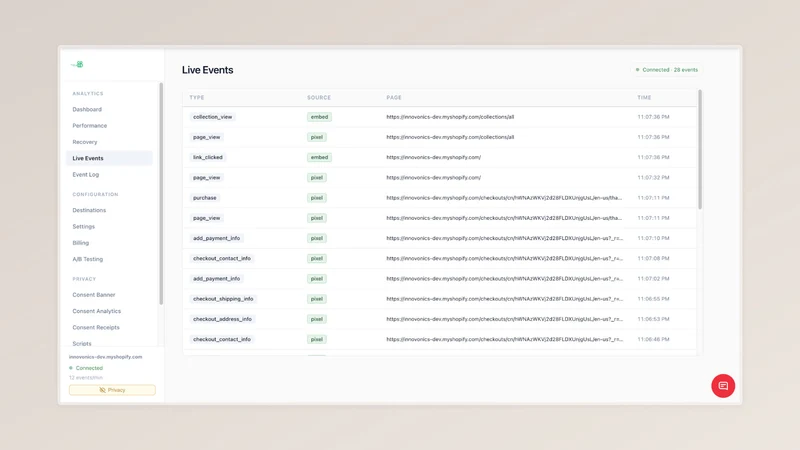Click the 11:07:32 PM timestamp
800x450 pixels.
653,178
